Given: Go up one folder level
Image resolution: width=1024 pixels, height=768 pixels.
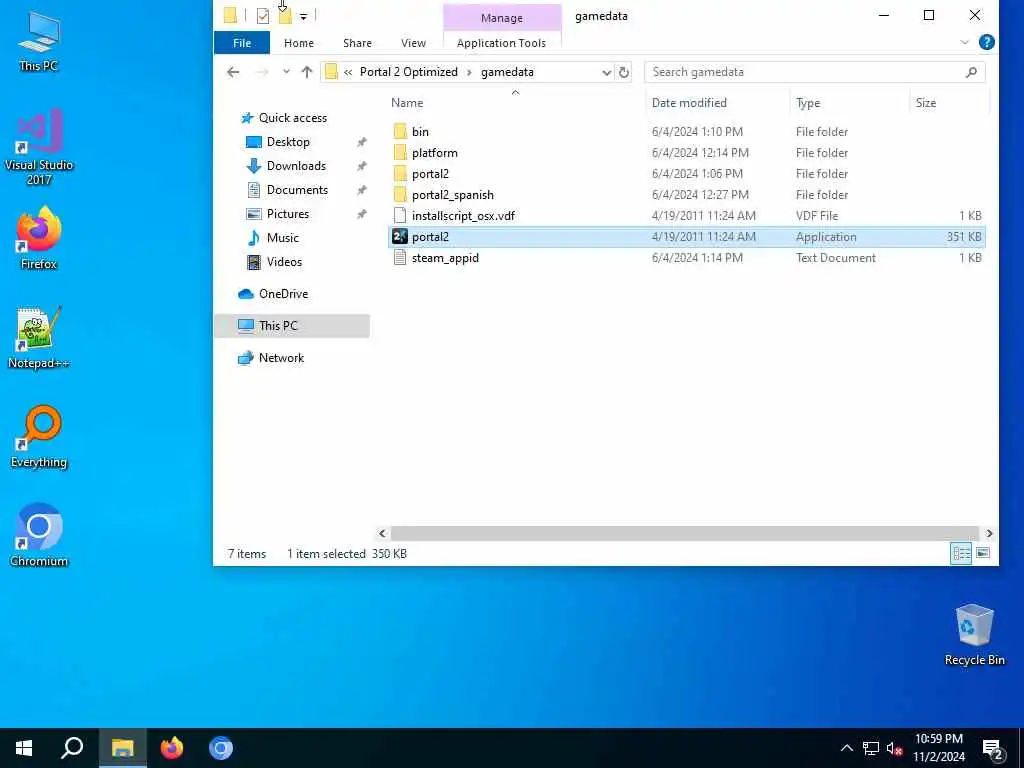Looking at the screenshot, I should pos(307,72).
